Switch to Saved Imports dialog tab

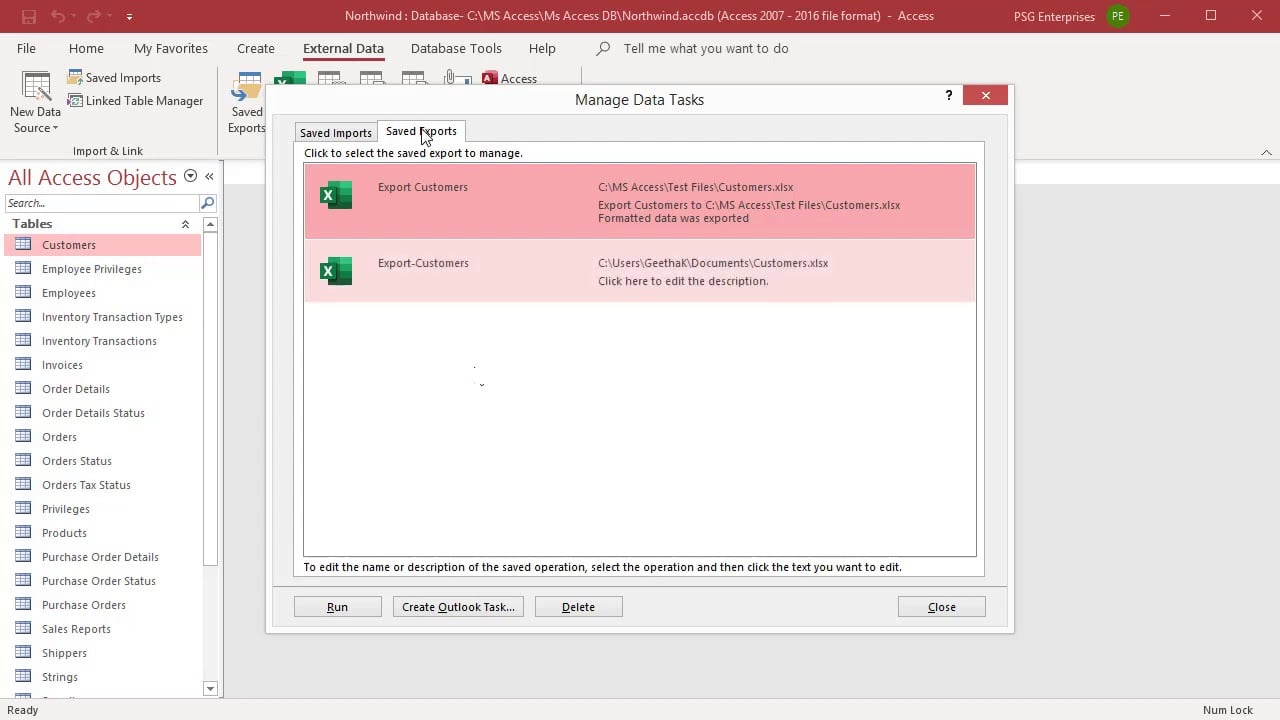(336, 133)
